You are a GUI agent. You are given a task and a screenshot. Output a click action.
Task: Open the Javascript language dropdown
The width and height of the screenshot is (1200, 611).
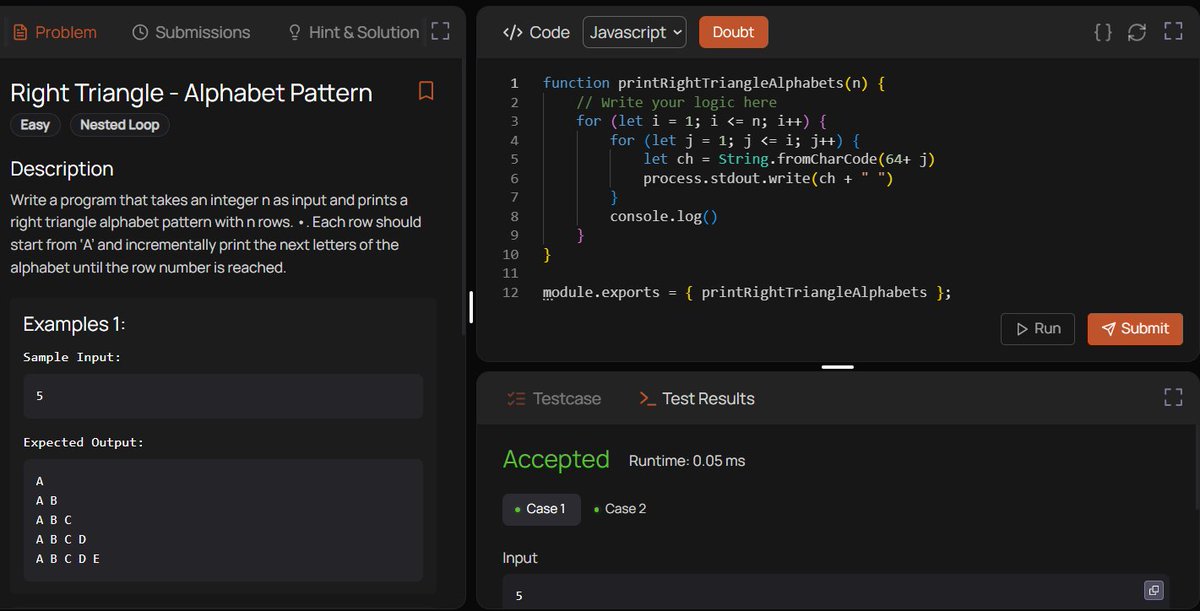[635, 32]
